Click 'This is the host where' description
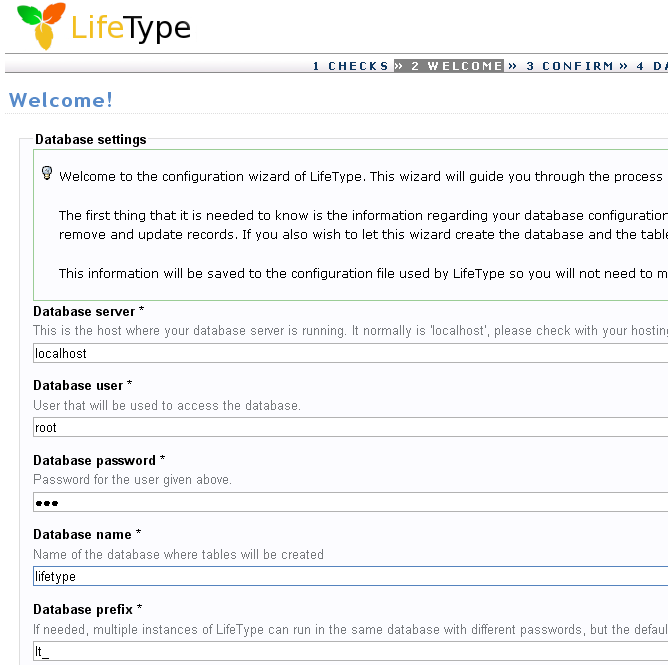This screenshot has width=668, height=665. tap(351, 331)
